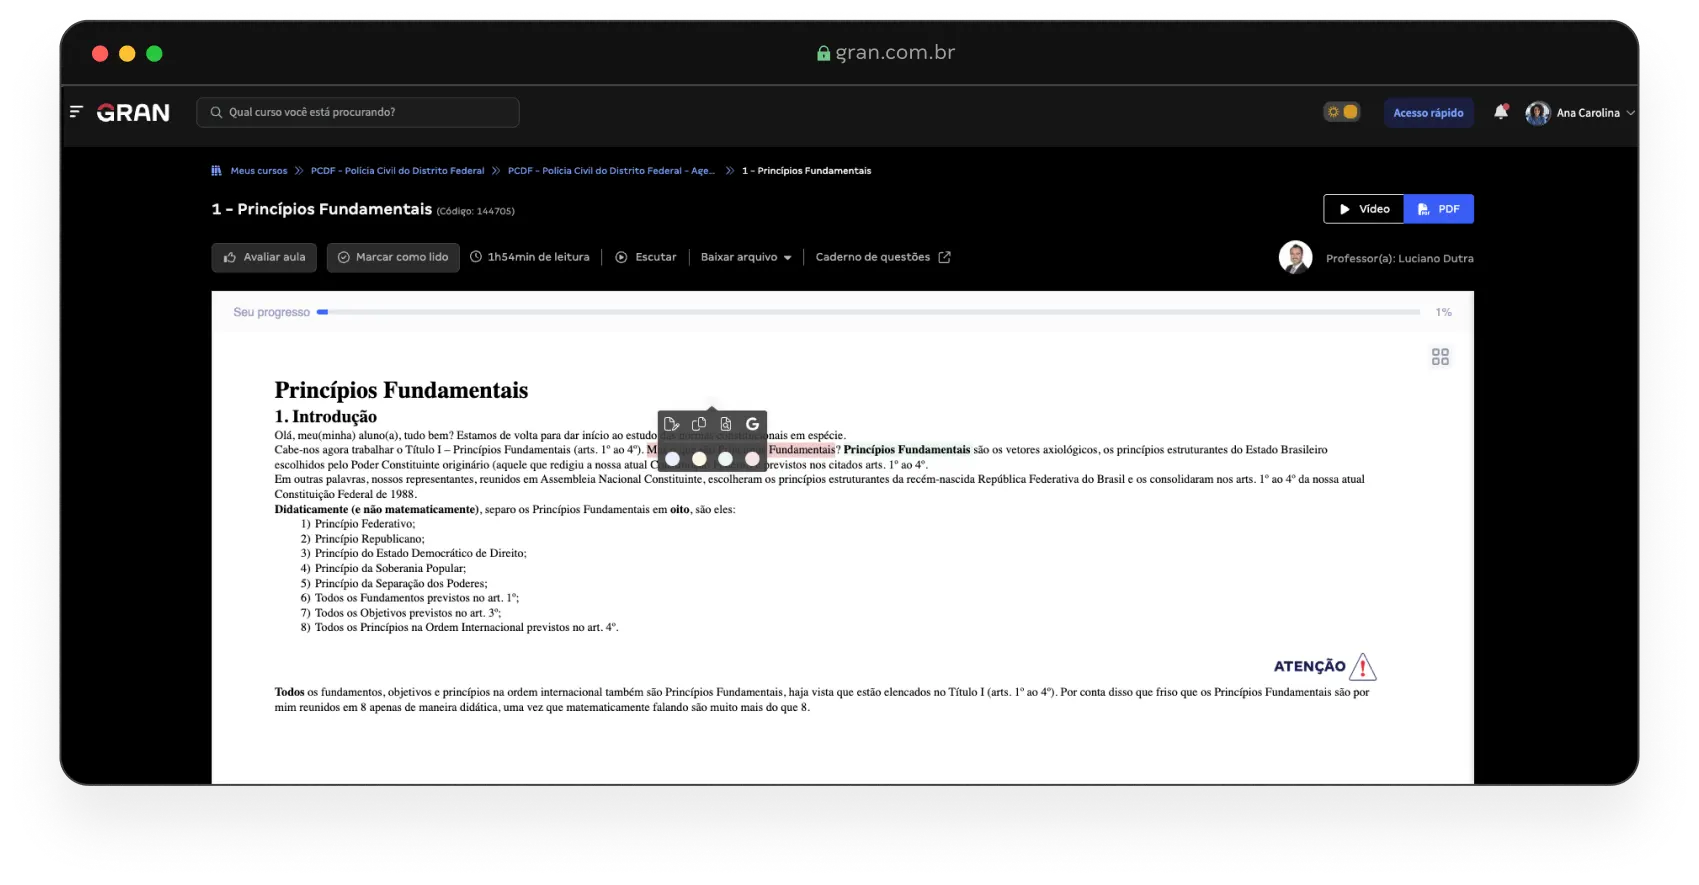Choose the yellow highlight color

[x=699, y=459]
